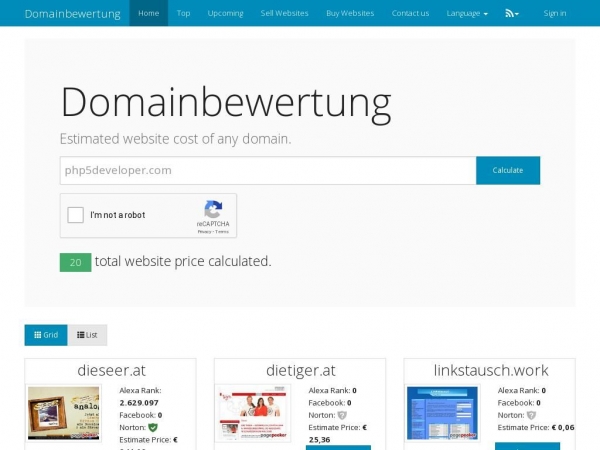Check the I'm not a robot checkbox
Viewport: 600px width, 450px height.
75,215
